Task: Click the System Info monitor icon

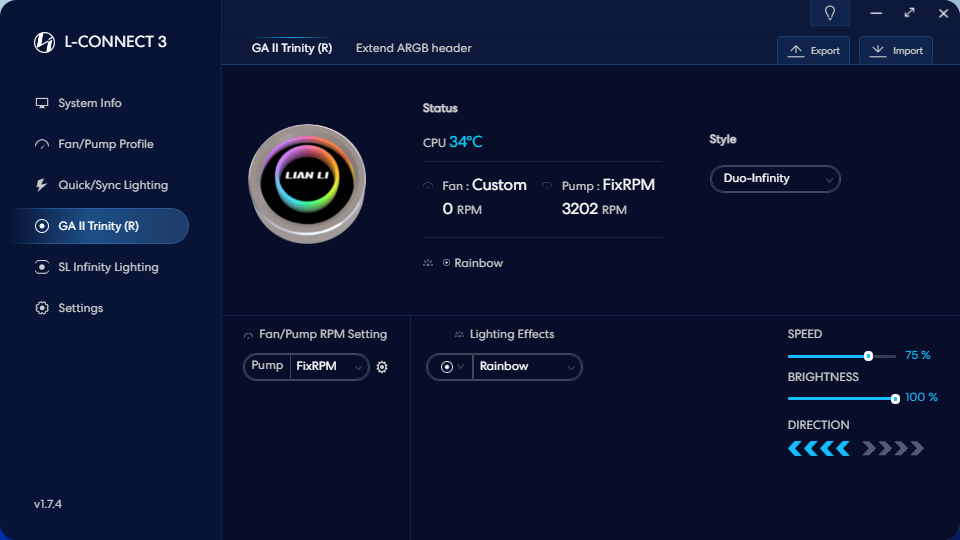Action: click(42, 103)
